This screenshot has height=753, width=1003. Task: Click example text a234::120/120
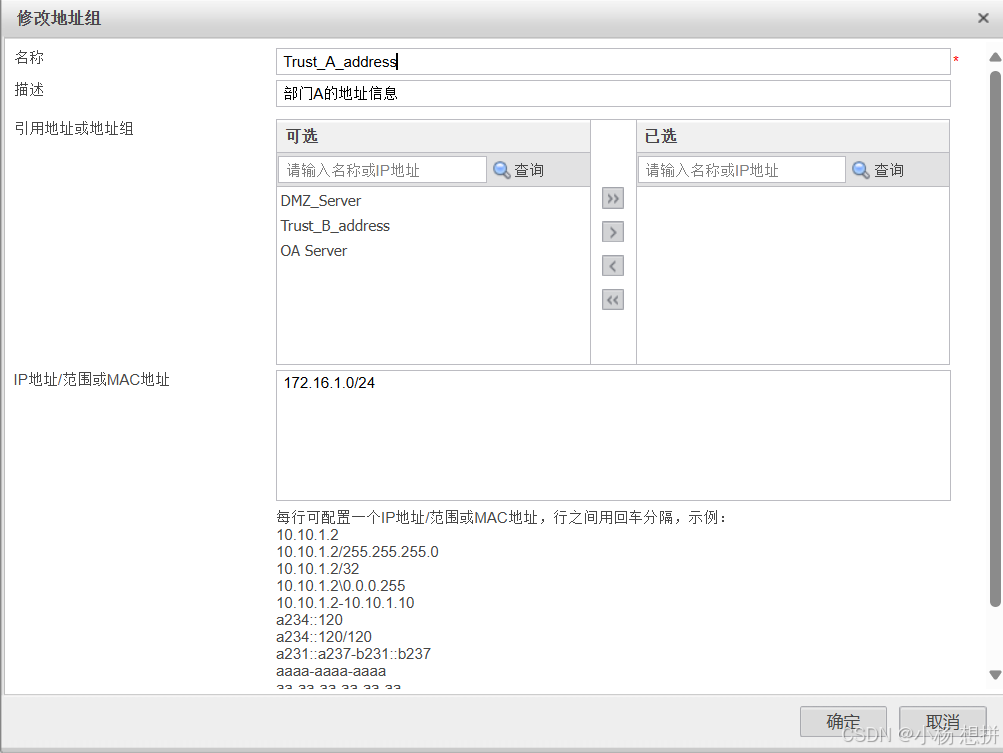click(324, 637)
